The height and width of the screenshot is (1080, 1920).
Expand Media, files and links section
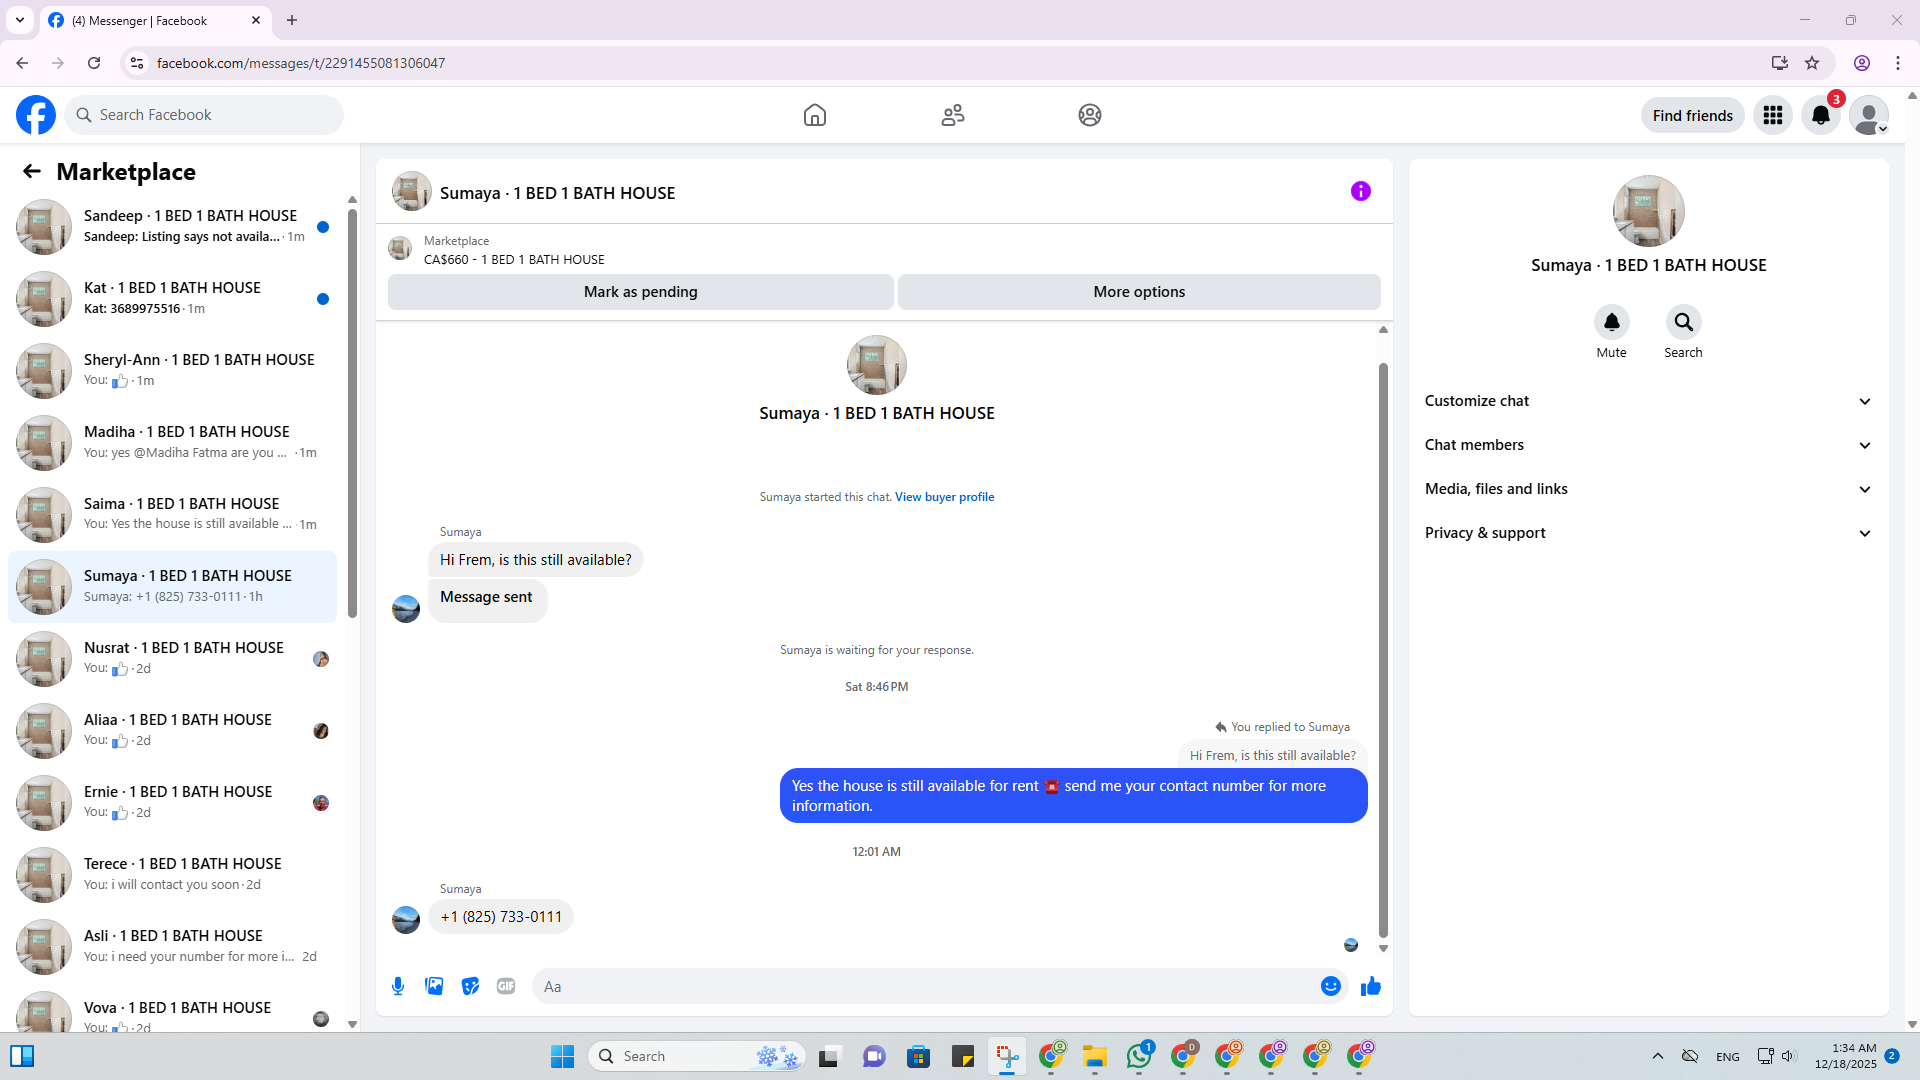(x=1647, y=489)
